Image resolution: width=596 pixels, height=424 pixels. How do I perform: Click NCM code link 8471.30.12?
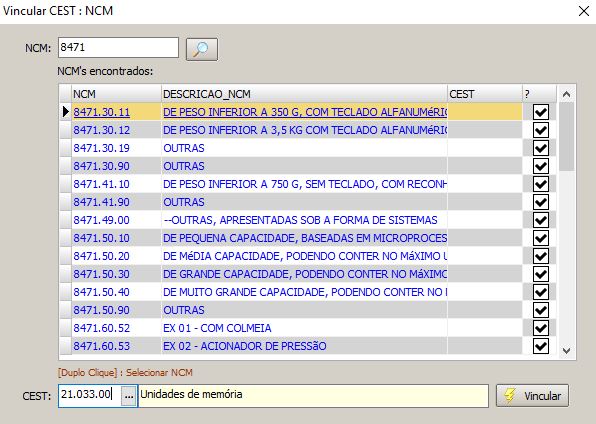pyautogui.click(x=101, y=130)
